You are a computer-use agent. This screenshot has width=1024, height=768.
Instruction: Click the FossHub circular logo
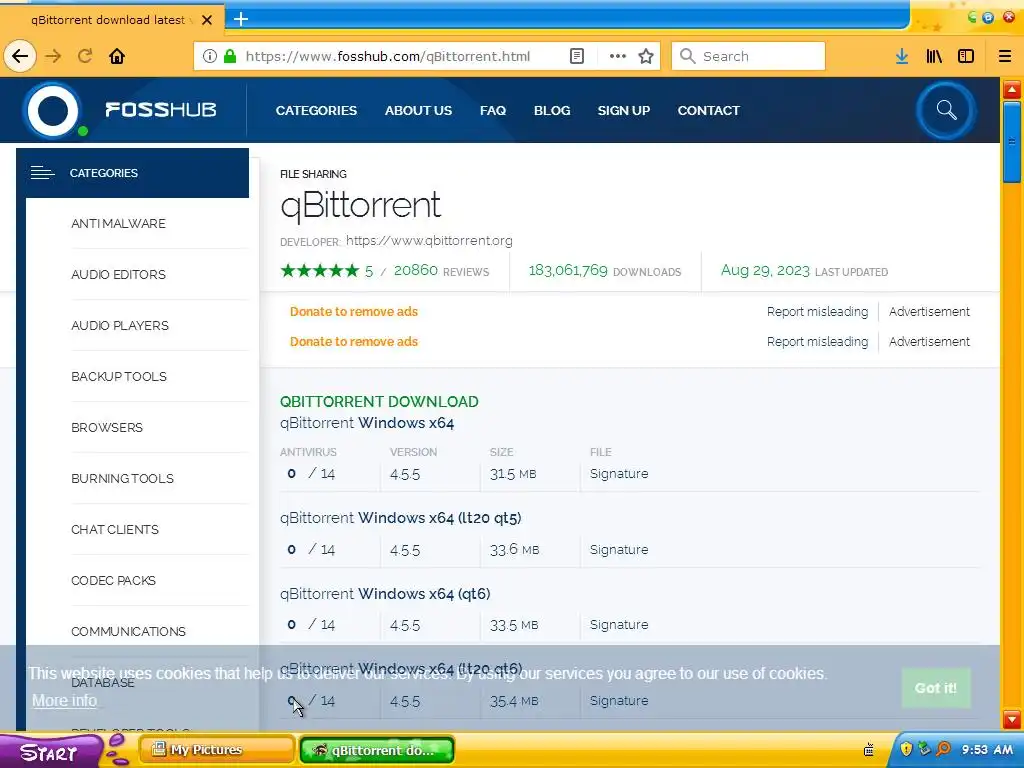tap(54, 110)
